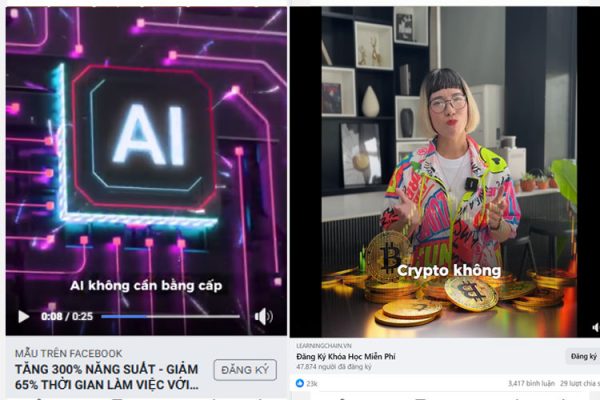Toggle sound icon on the crypto video
The image size is (600, 400).
[x=595, y=327]
